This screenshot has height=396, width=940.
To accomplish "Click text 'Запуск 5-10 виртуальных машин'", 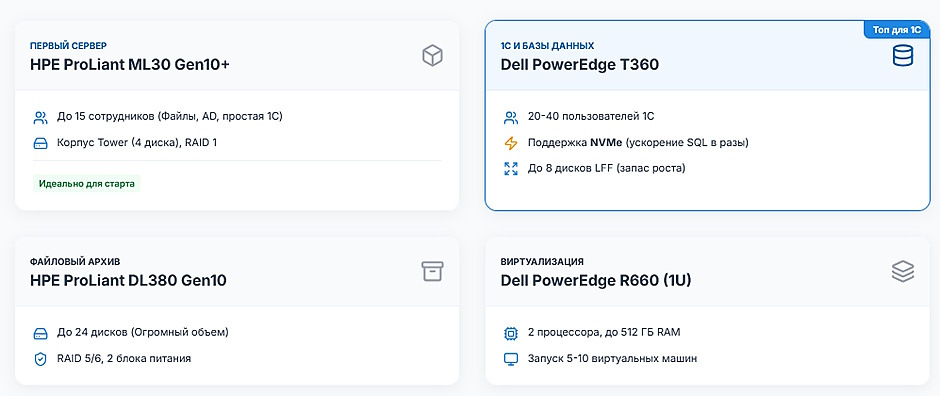I will [612, 359].
